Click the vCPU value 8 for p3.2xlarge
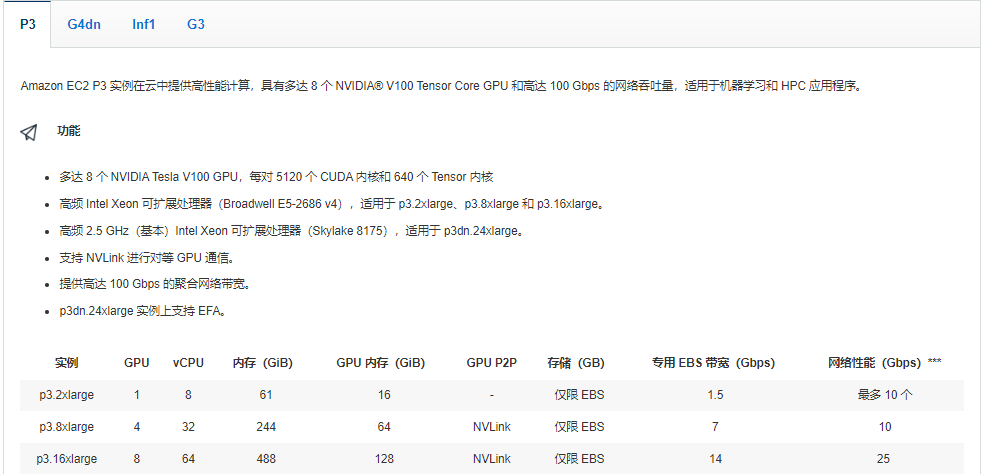 [189, 395]
